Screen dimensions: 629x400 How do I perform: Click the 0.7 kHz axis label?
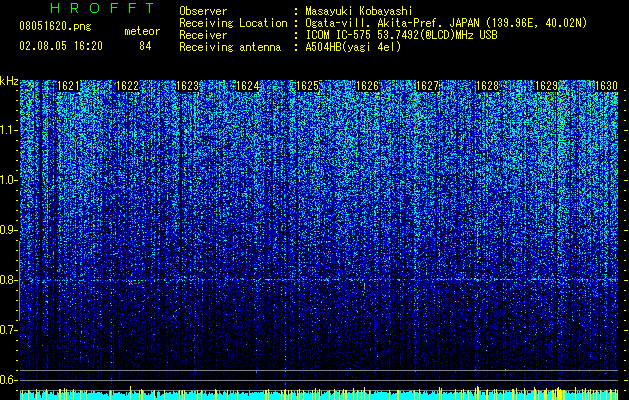[8, 330]
